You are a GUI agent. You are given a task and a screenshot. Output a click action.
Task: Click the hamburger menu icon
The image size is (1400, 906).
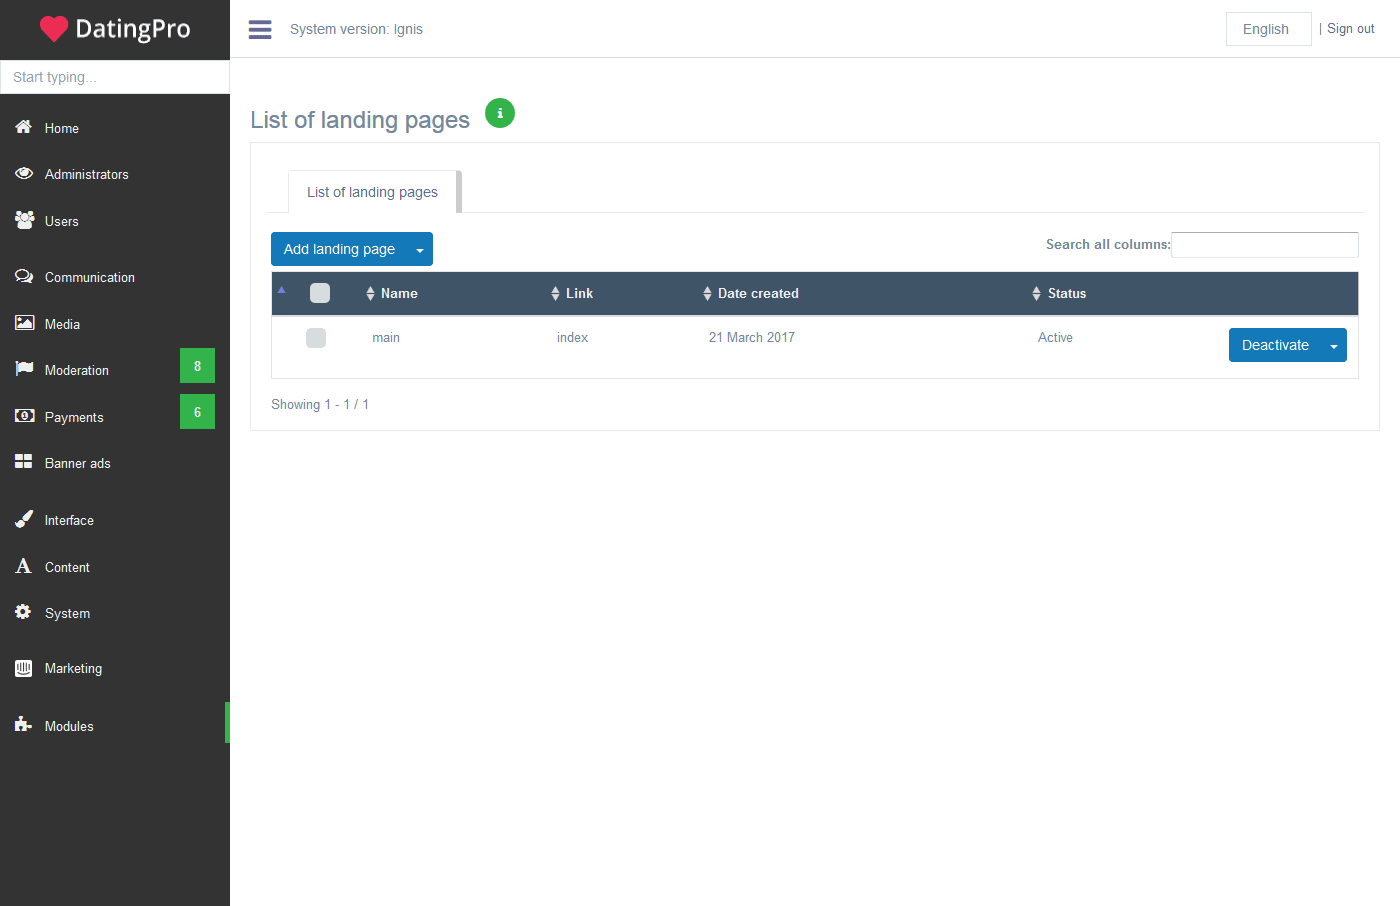260,29
